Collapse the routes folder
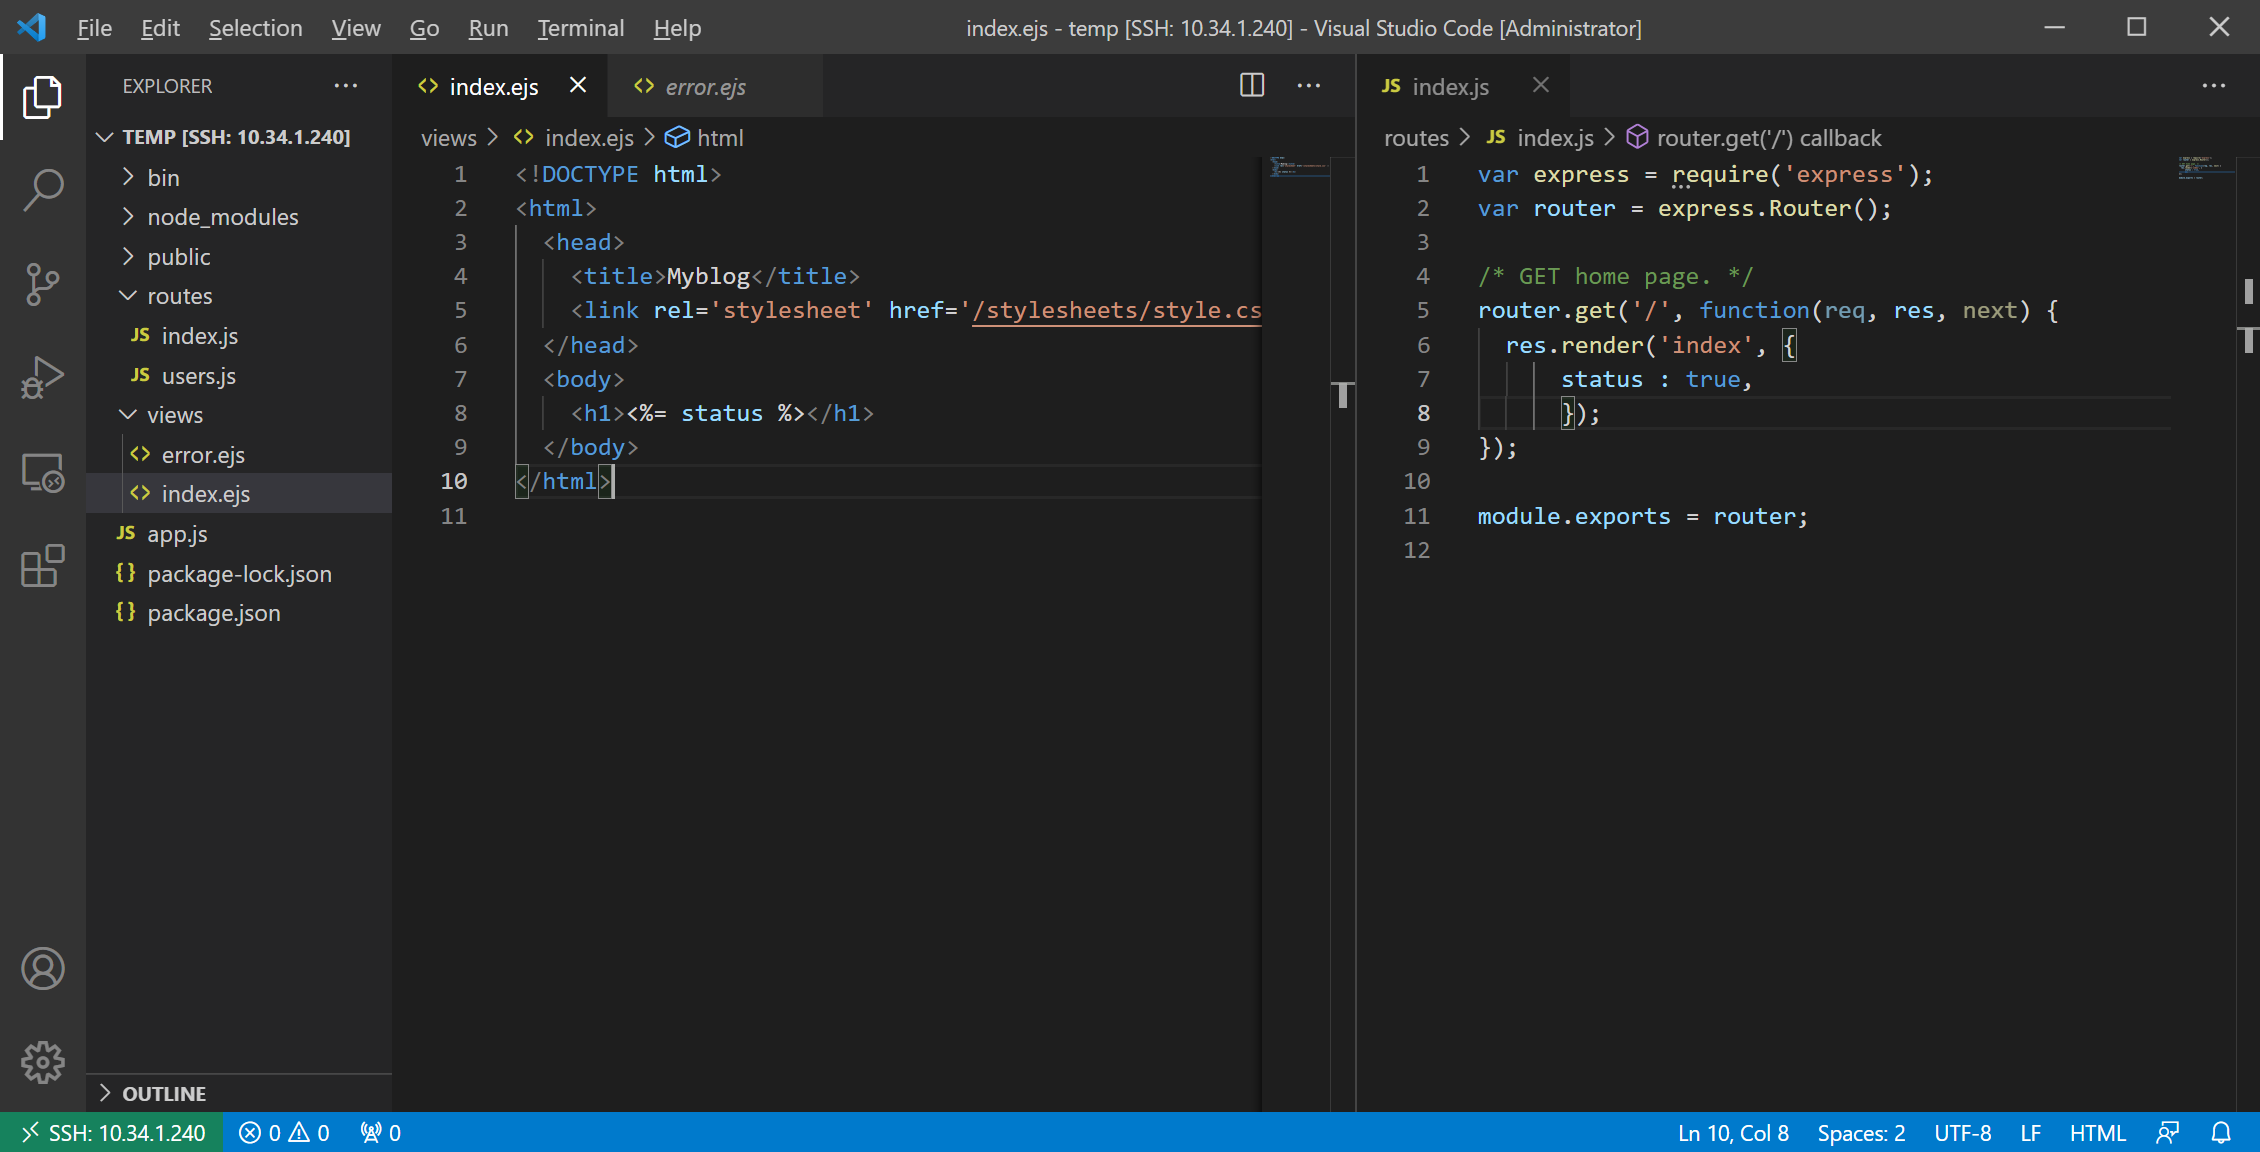Image resolution: width=2260 pixels, height=1152 pixels. point(179,296)
